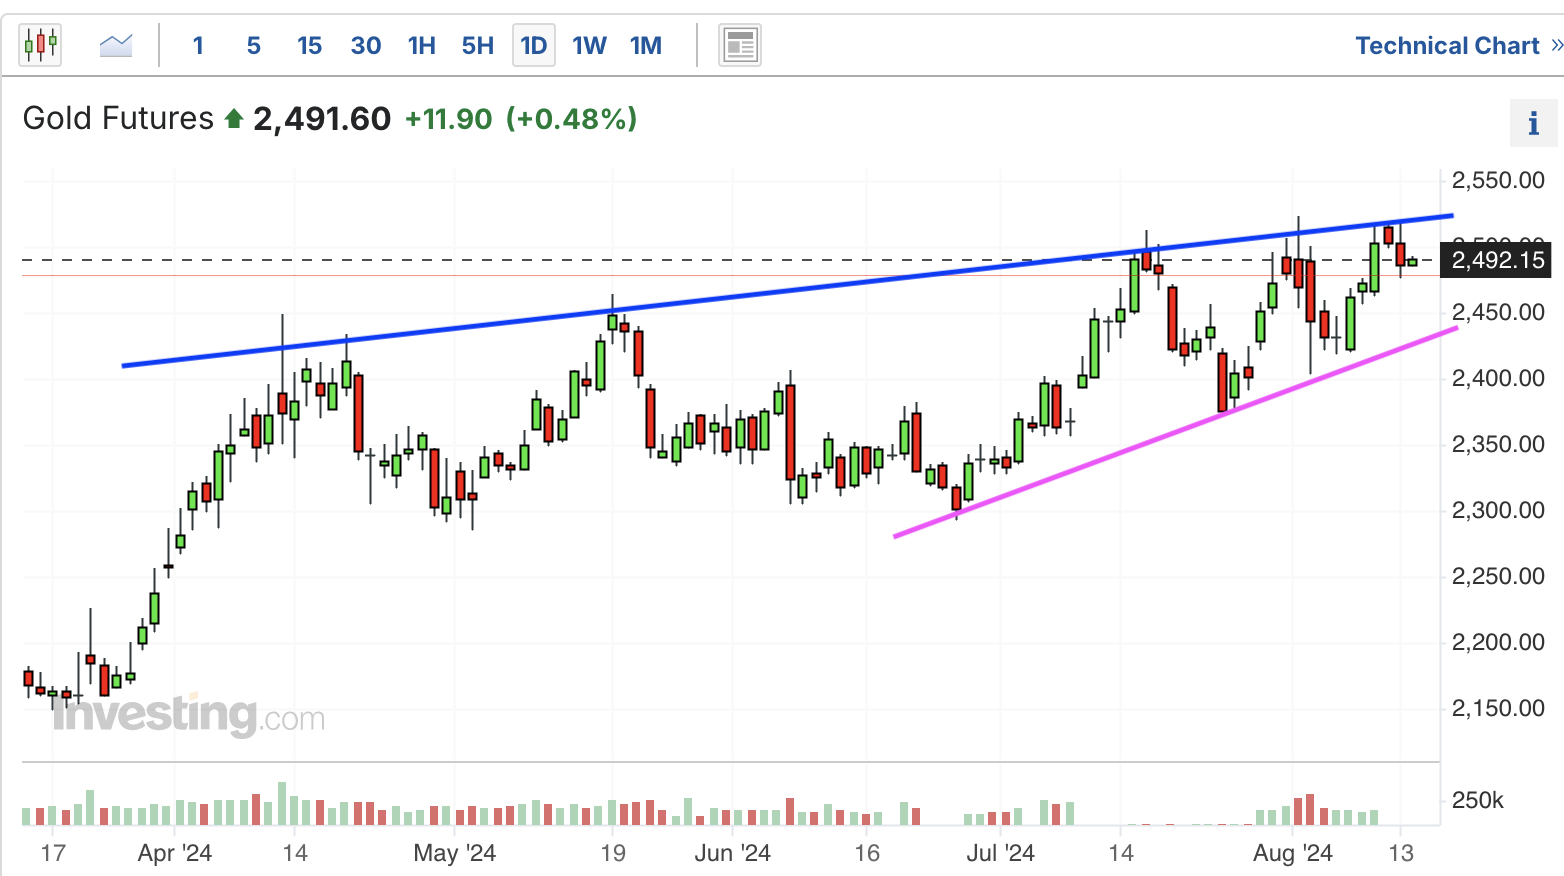The width and height of the screenshot is (1564, 876).
Task: Click the Jul '24 date label
Action: 1000,853
